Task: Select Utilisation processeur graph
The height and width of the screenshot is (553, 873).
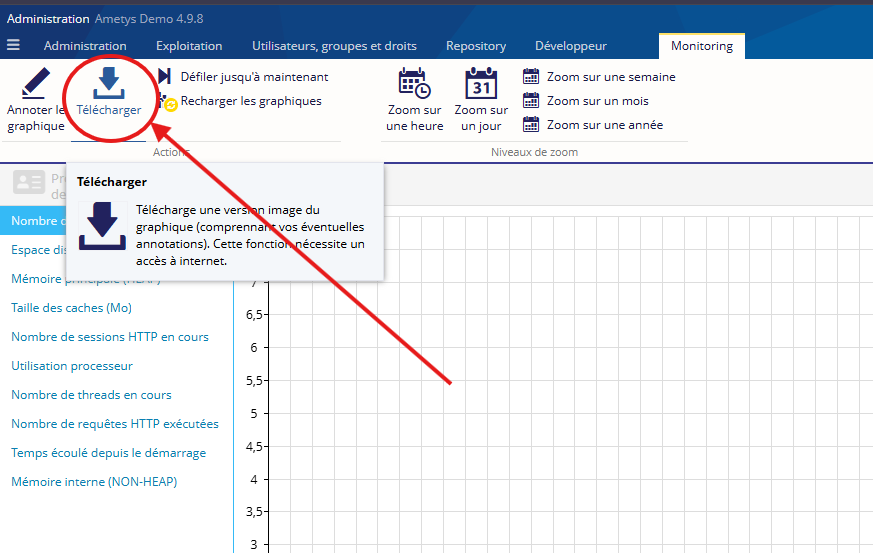Action: pos(72,366)
